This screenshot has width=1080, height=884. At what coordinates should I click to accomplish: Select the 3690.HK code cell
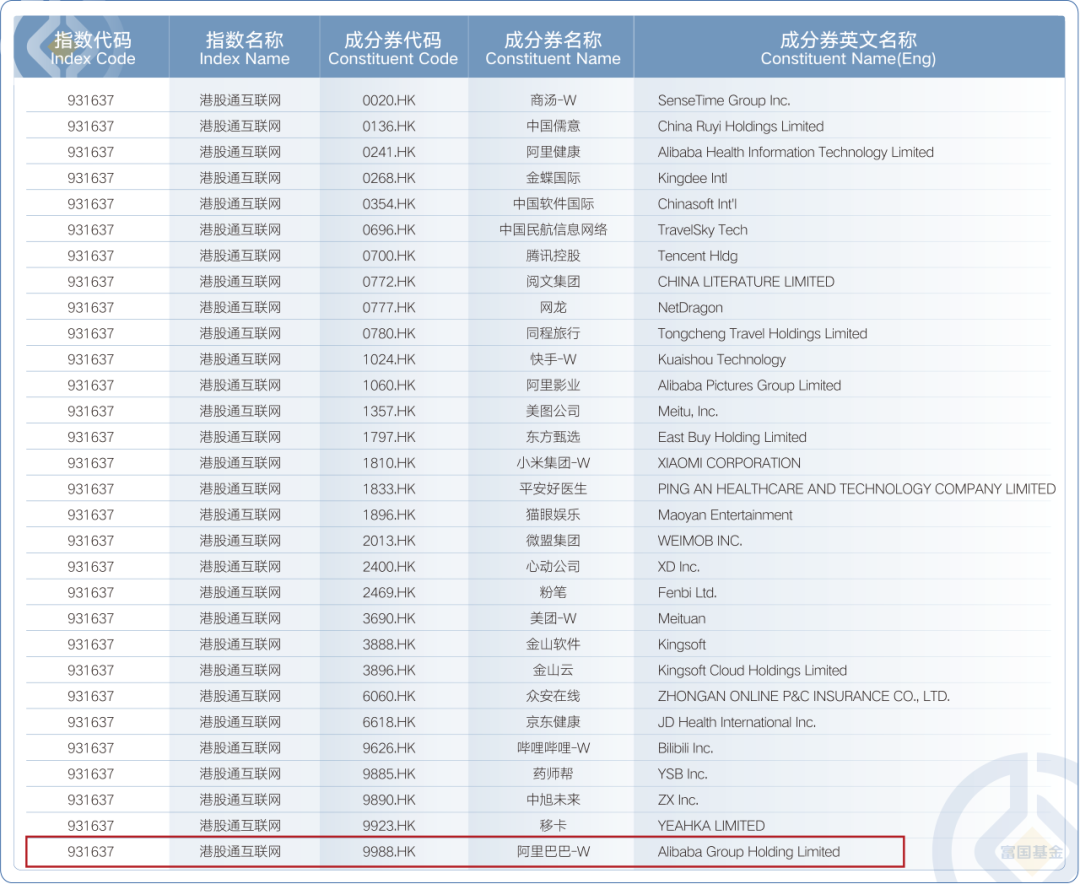389,619
